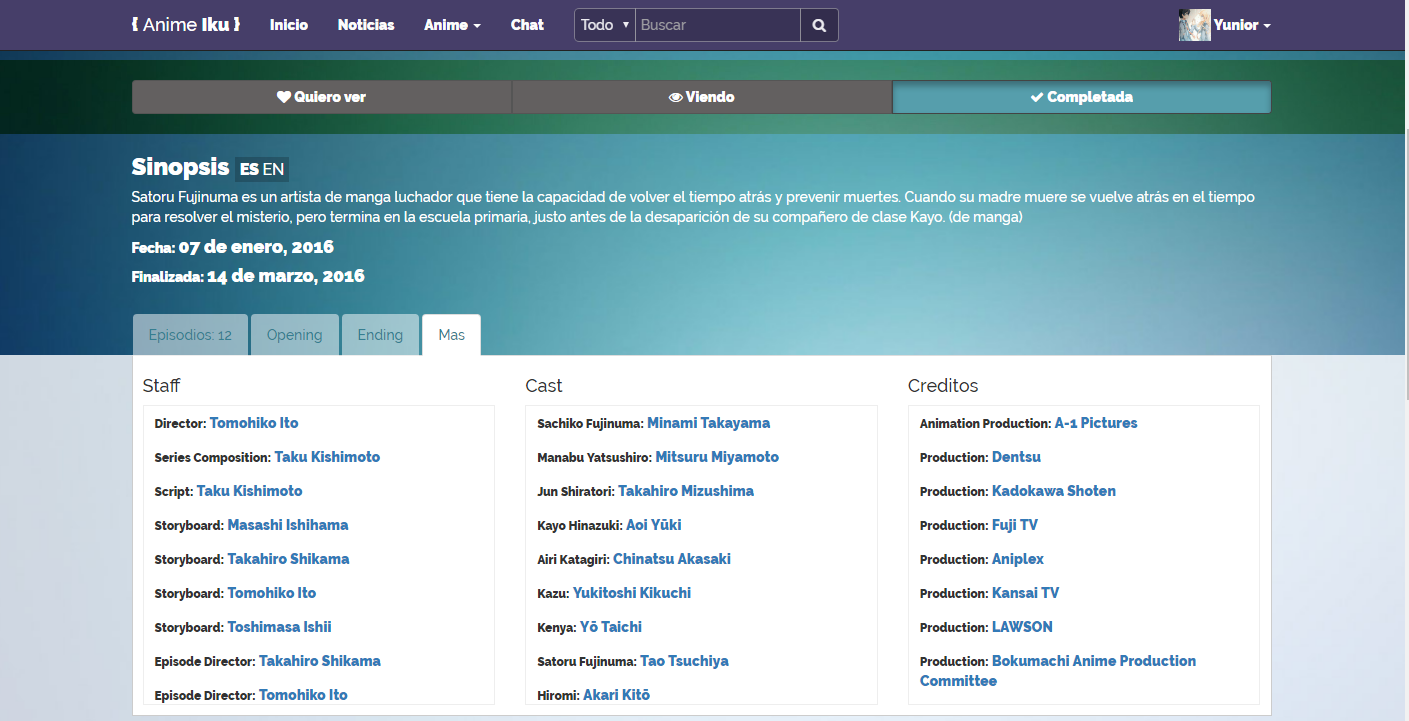This screenshot has width=1409, height=721.
Task: Open the Chat page
Action: 527,25
